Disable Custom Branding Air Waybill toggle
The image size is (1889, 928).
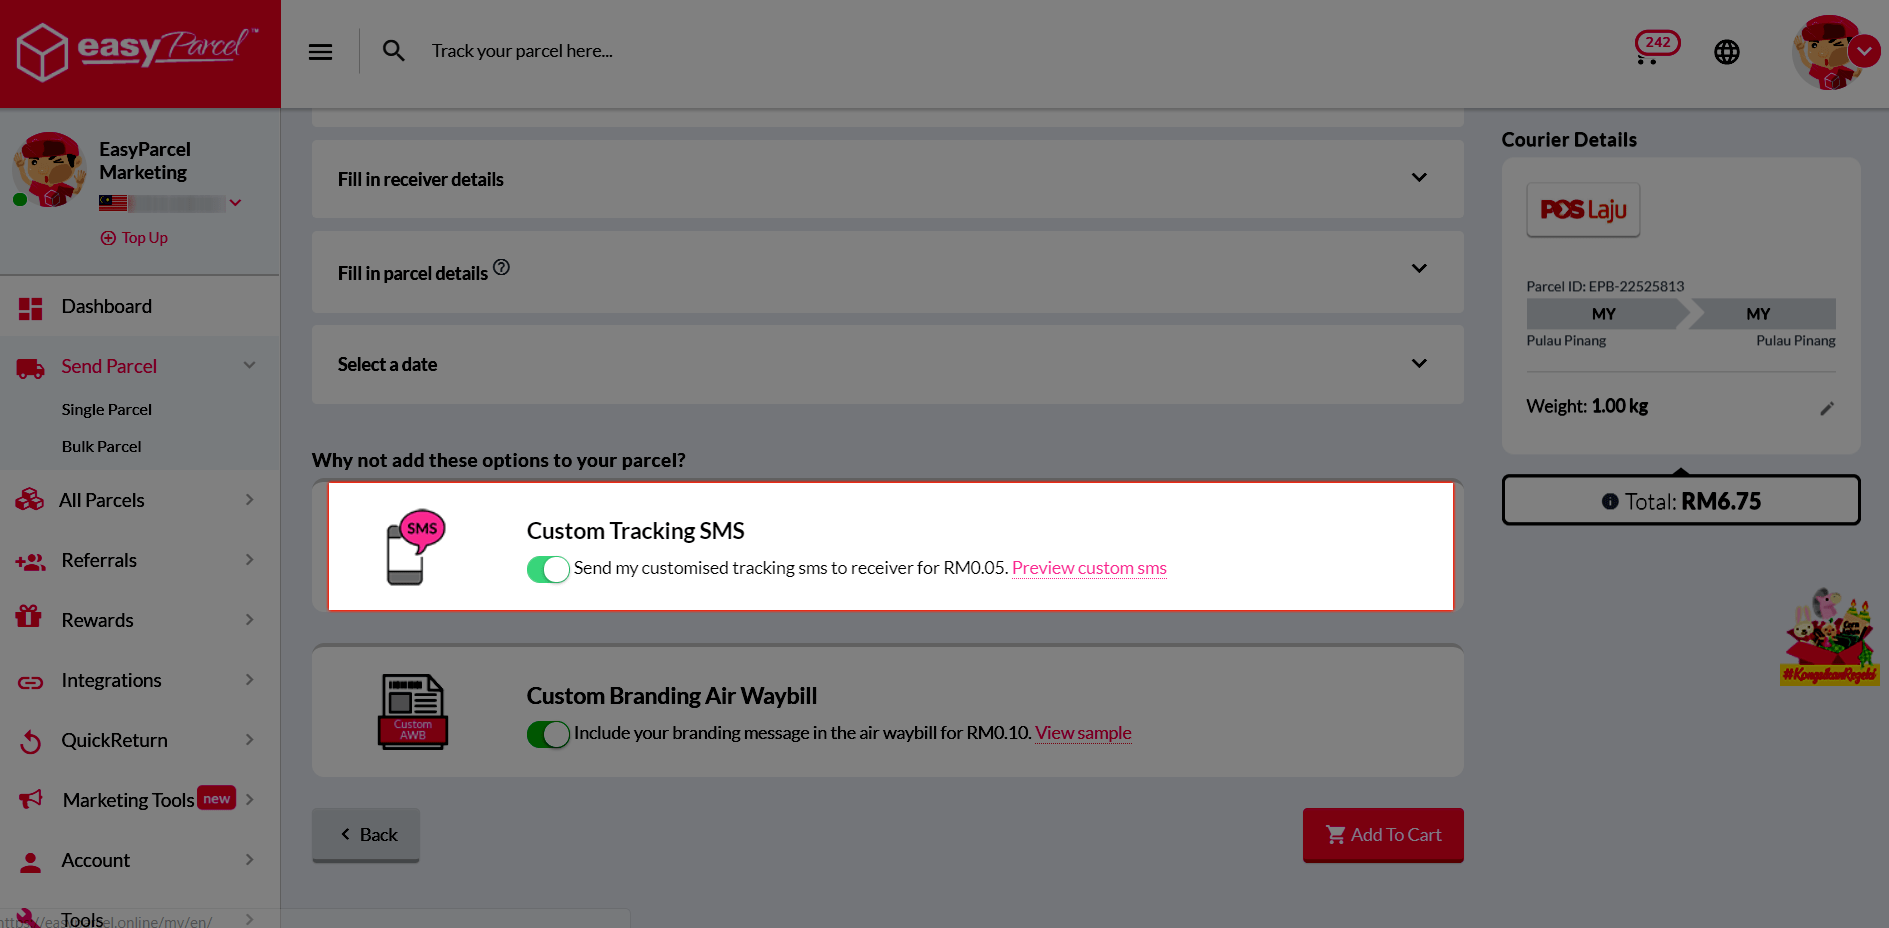tap(548, 734)
